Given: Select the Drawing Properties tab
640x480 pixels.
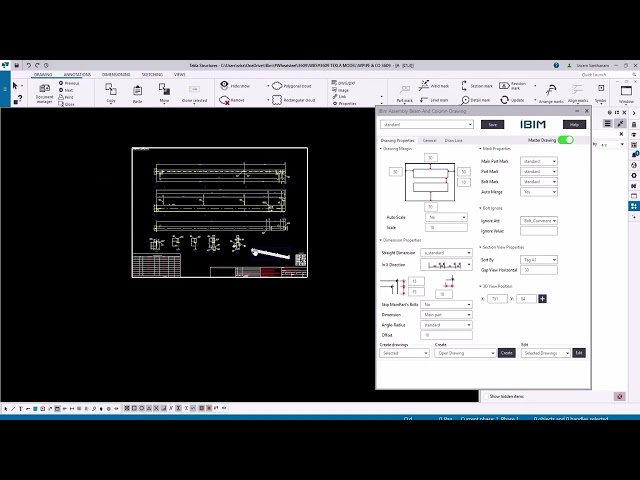Looking at the screenshot, I should (397, 140).
